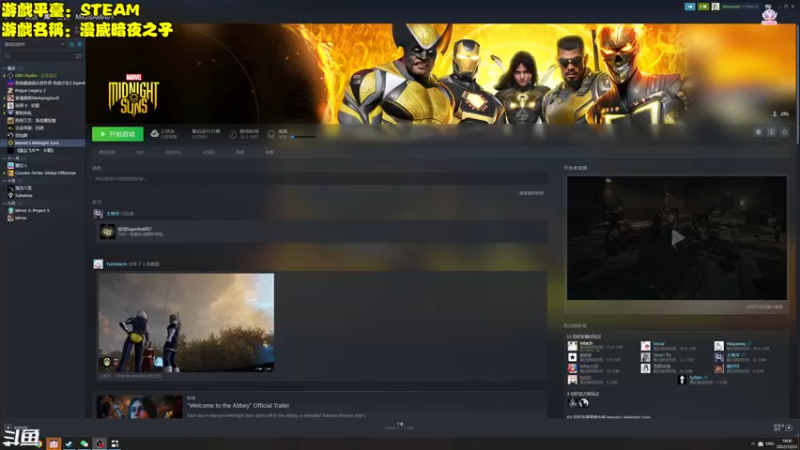The image size is (800, 450).
Task: Click the library search field
Action: coord(38,56)
